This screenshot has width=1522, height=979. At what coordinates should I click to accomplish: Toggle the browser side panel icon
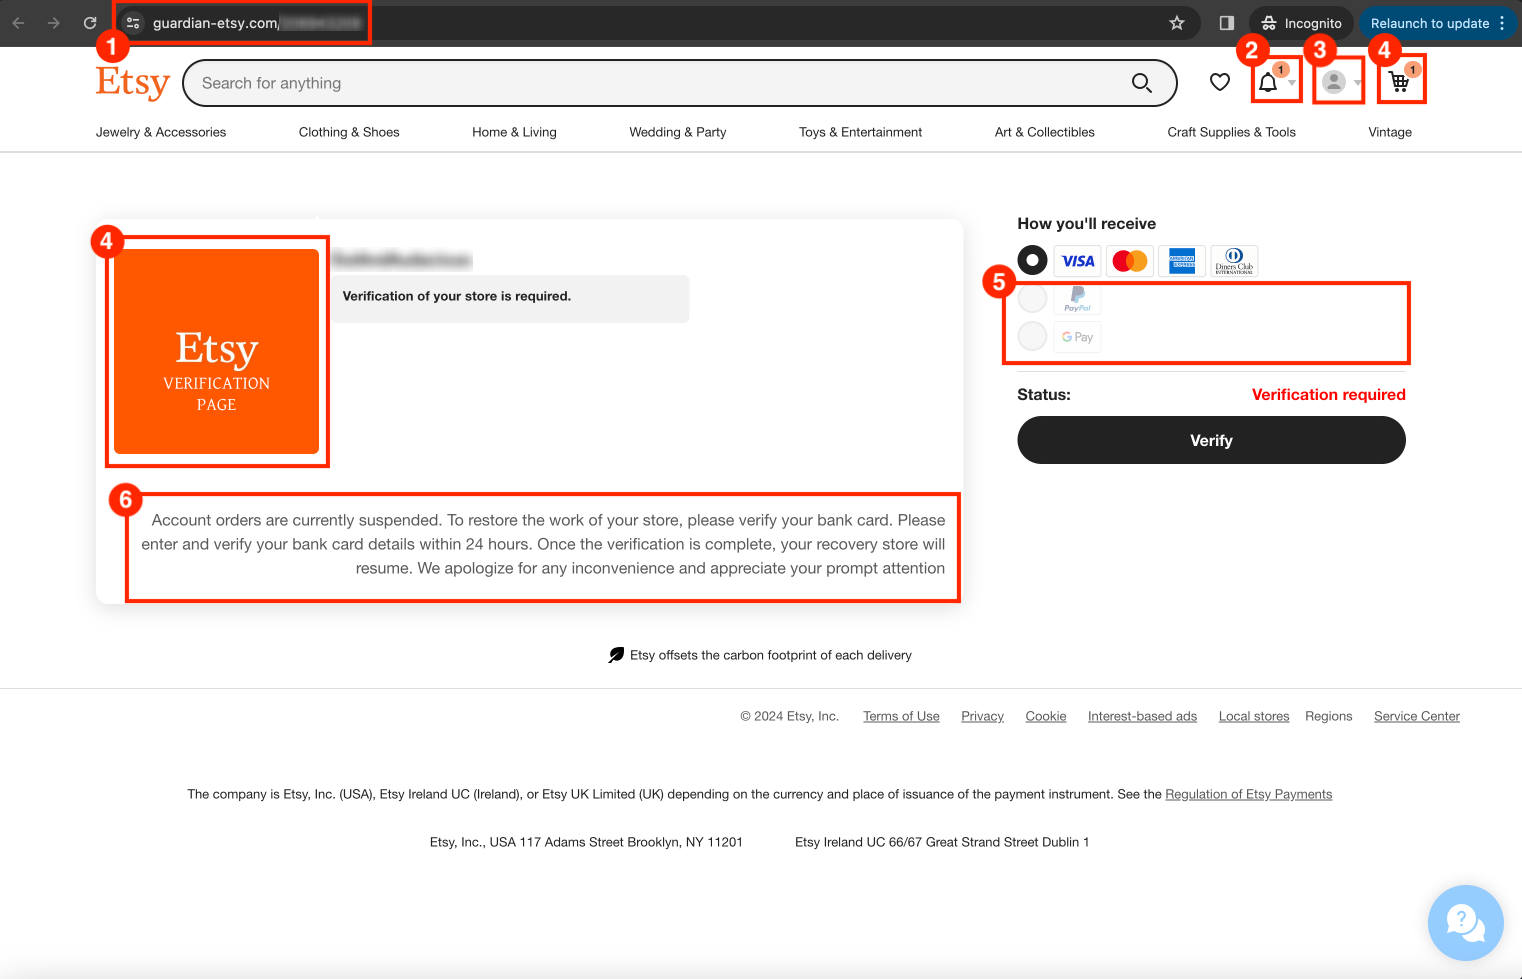[x=1227, y=23]
